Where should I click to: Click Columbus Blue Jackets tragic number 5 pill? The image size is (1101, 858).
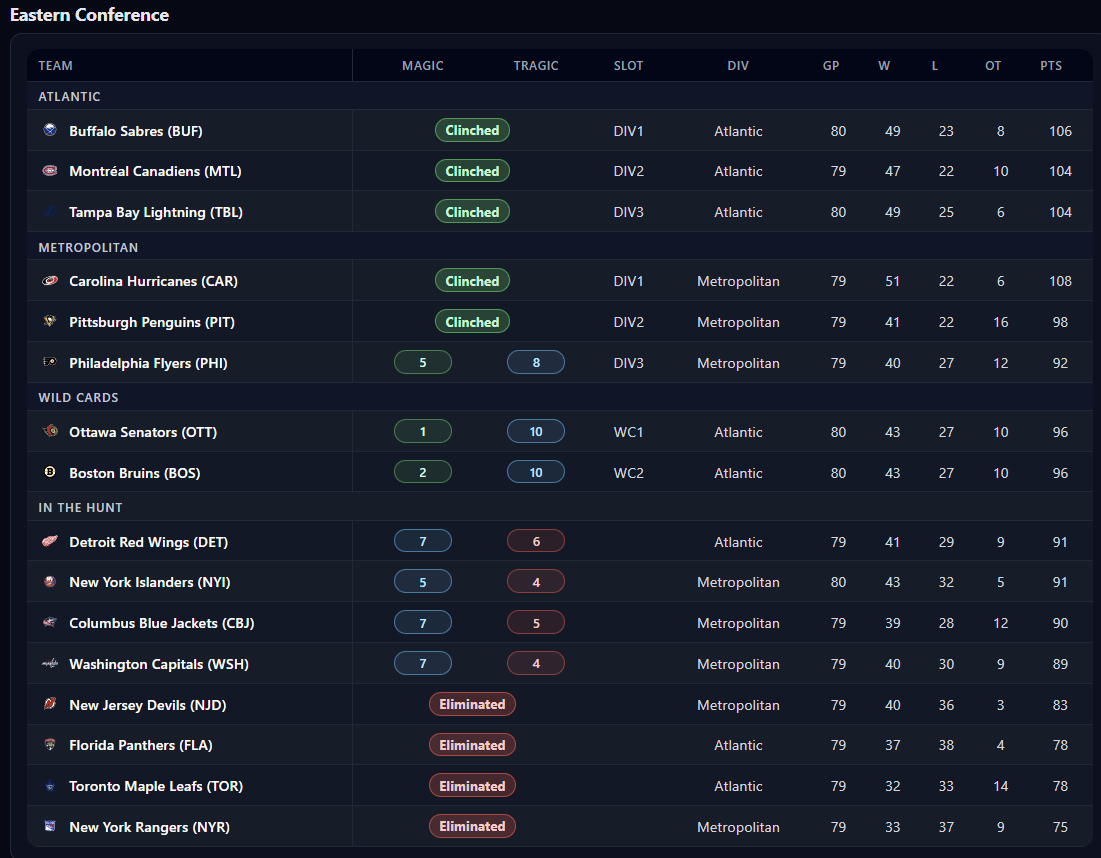point(536,622)
